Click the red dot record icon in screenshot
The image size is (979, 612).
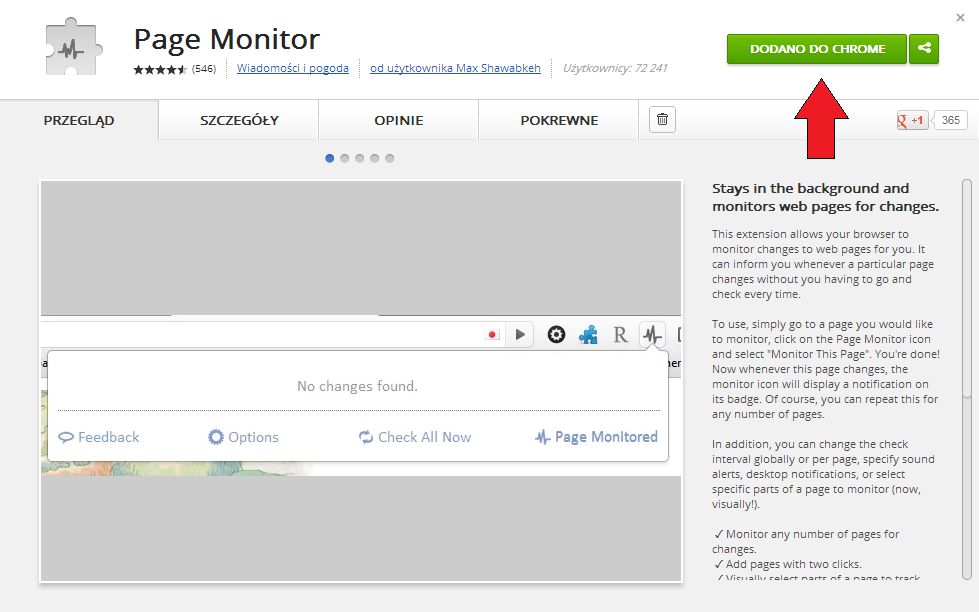(x=493, y=335)
